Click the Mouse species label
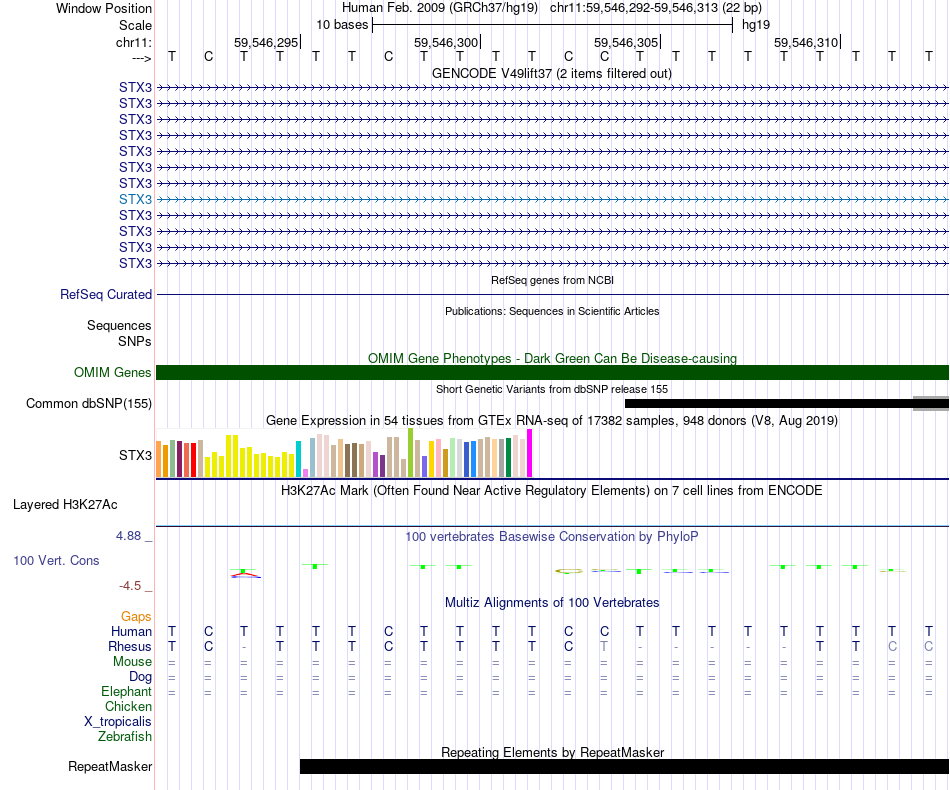 (132, 662)
